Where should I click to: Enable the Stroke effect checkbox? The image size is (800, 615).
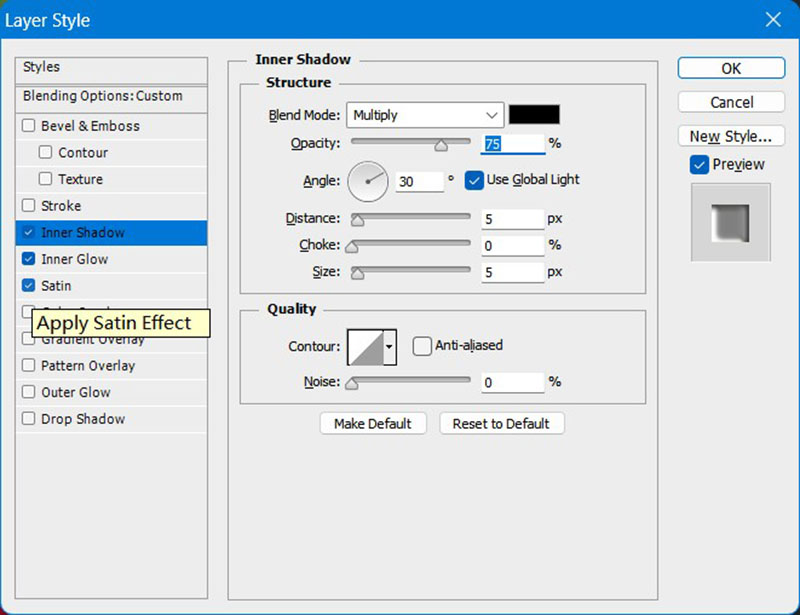point(29,205)
